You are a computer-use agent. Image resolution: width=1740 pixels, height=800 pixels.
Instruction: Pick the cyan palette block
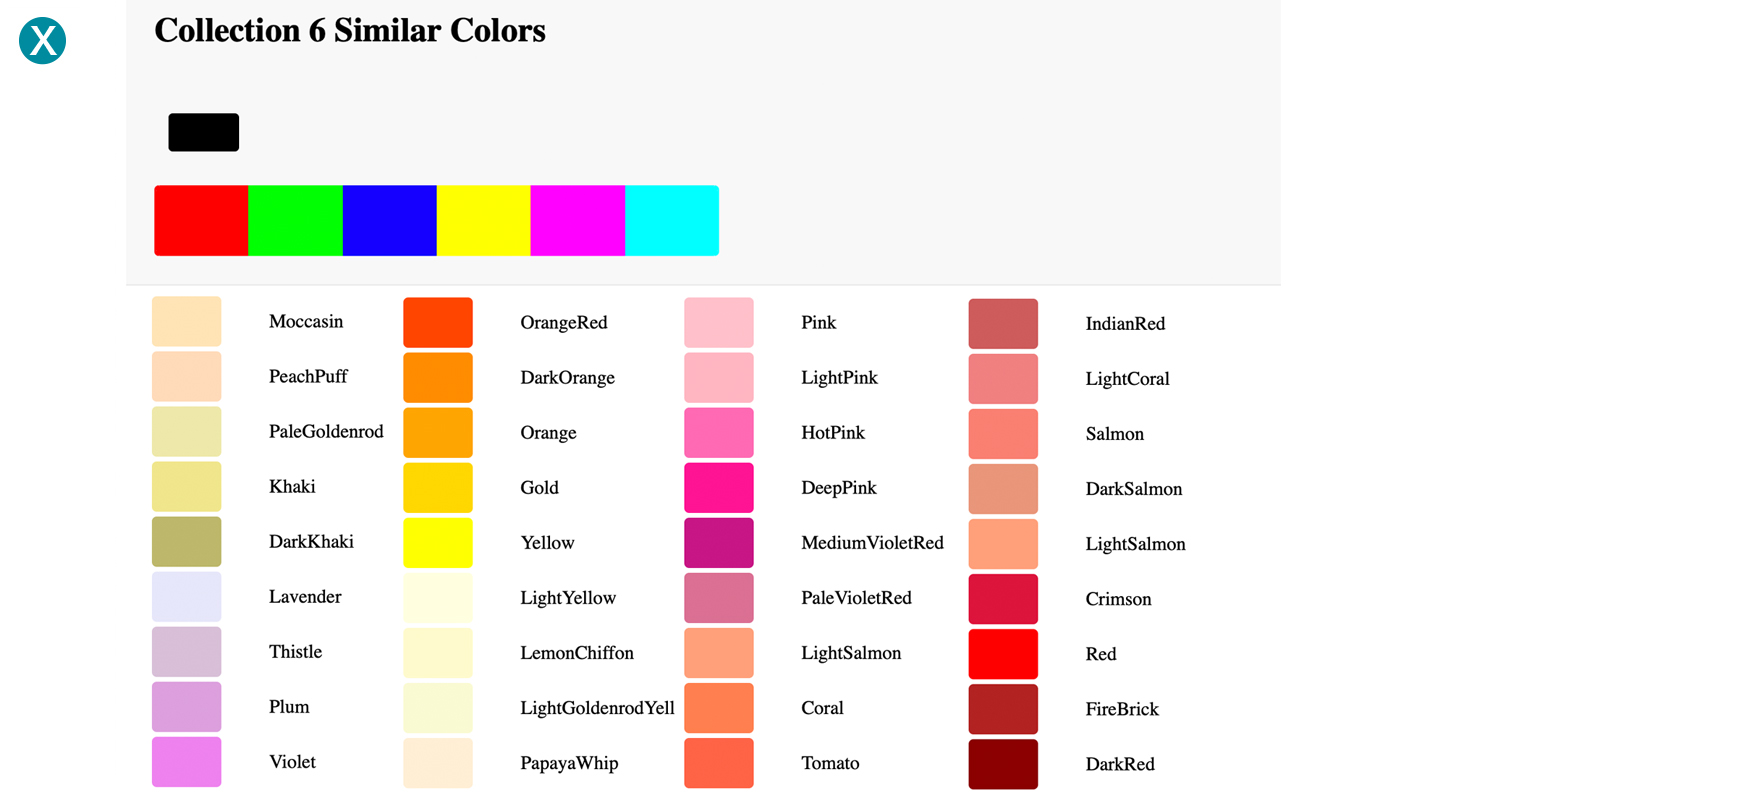672,220
